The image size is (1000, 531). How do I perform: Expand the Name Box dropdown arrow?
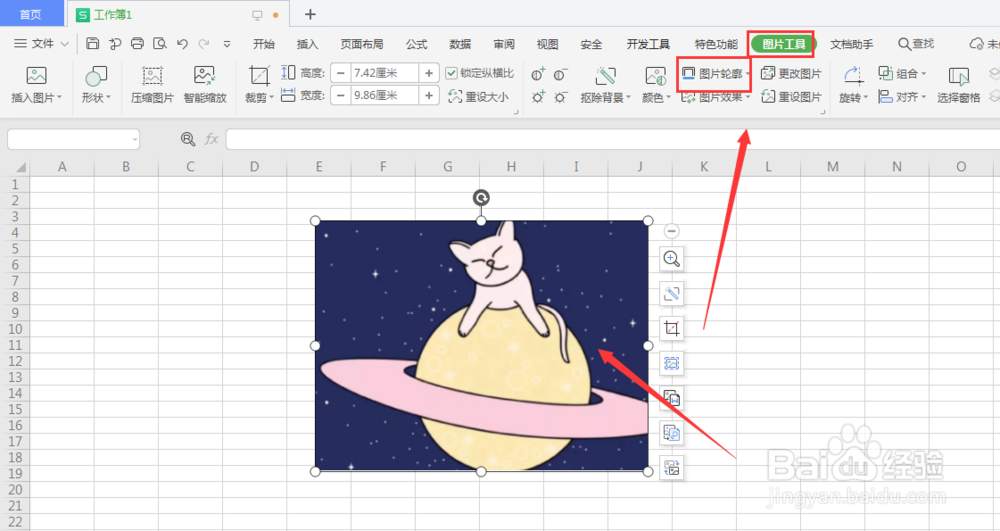135,139
